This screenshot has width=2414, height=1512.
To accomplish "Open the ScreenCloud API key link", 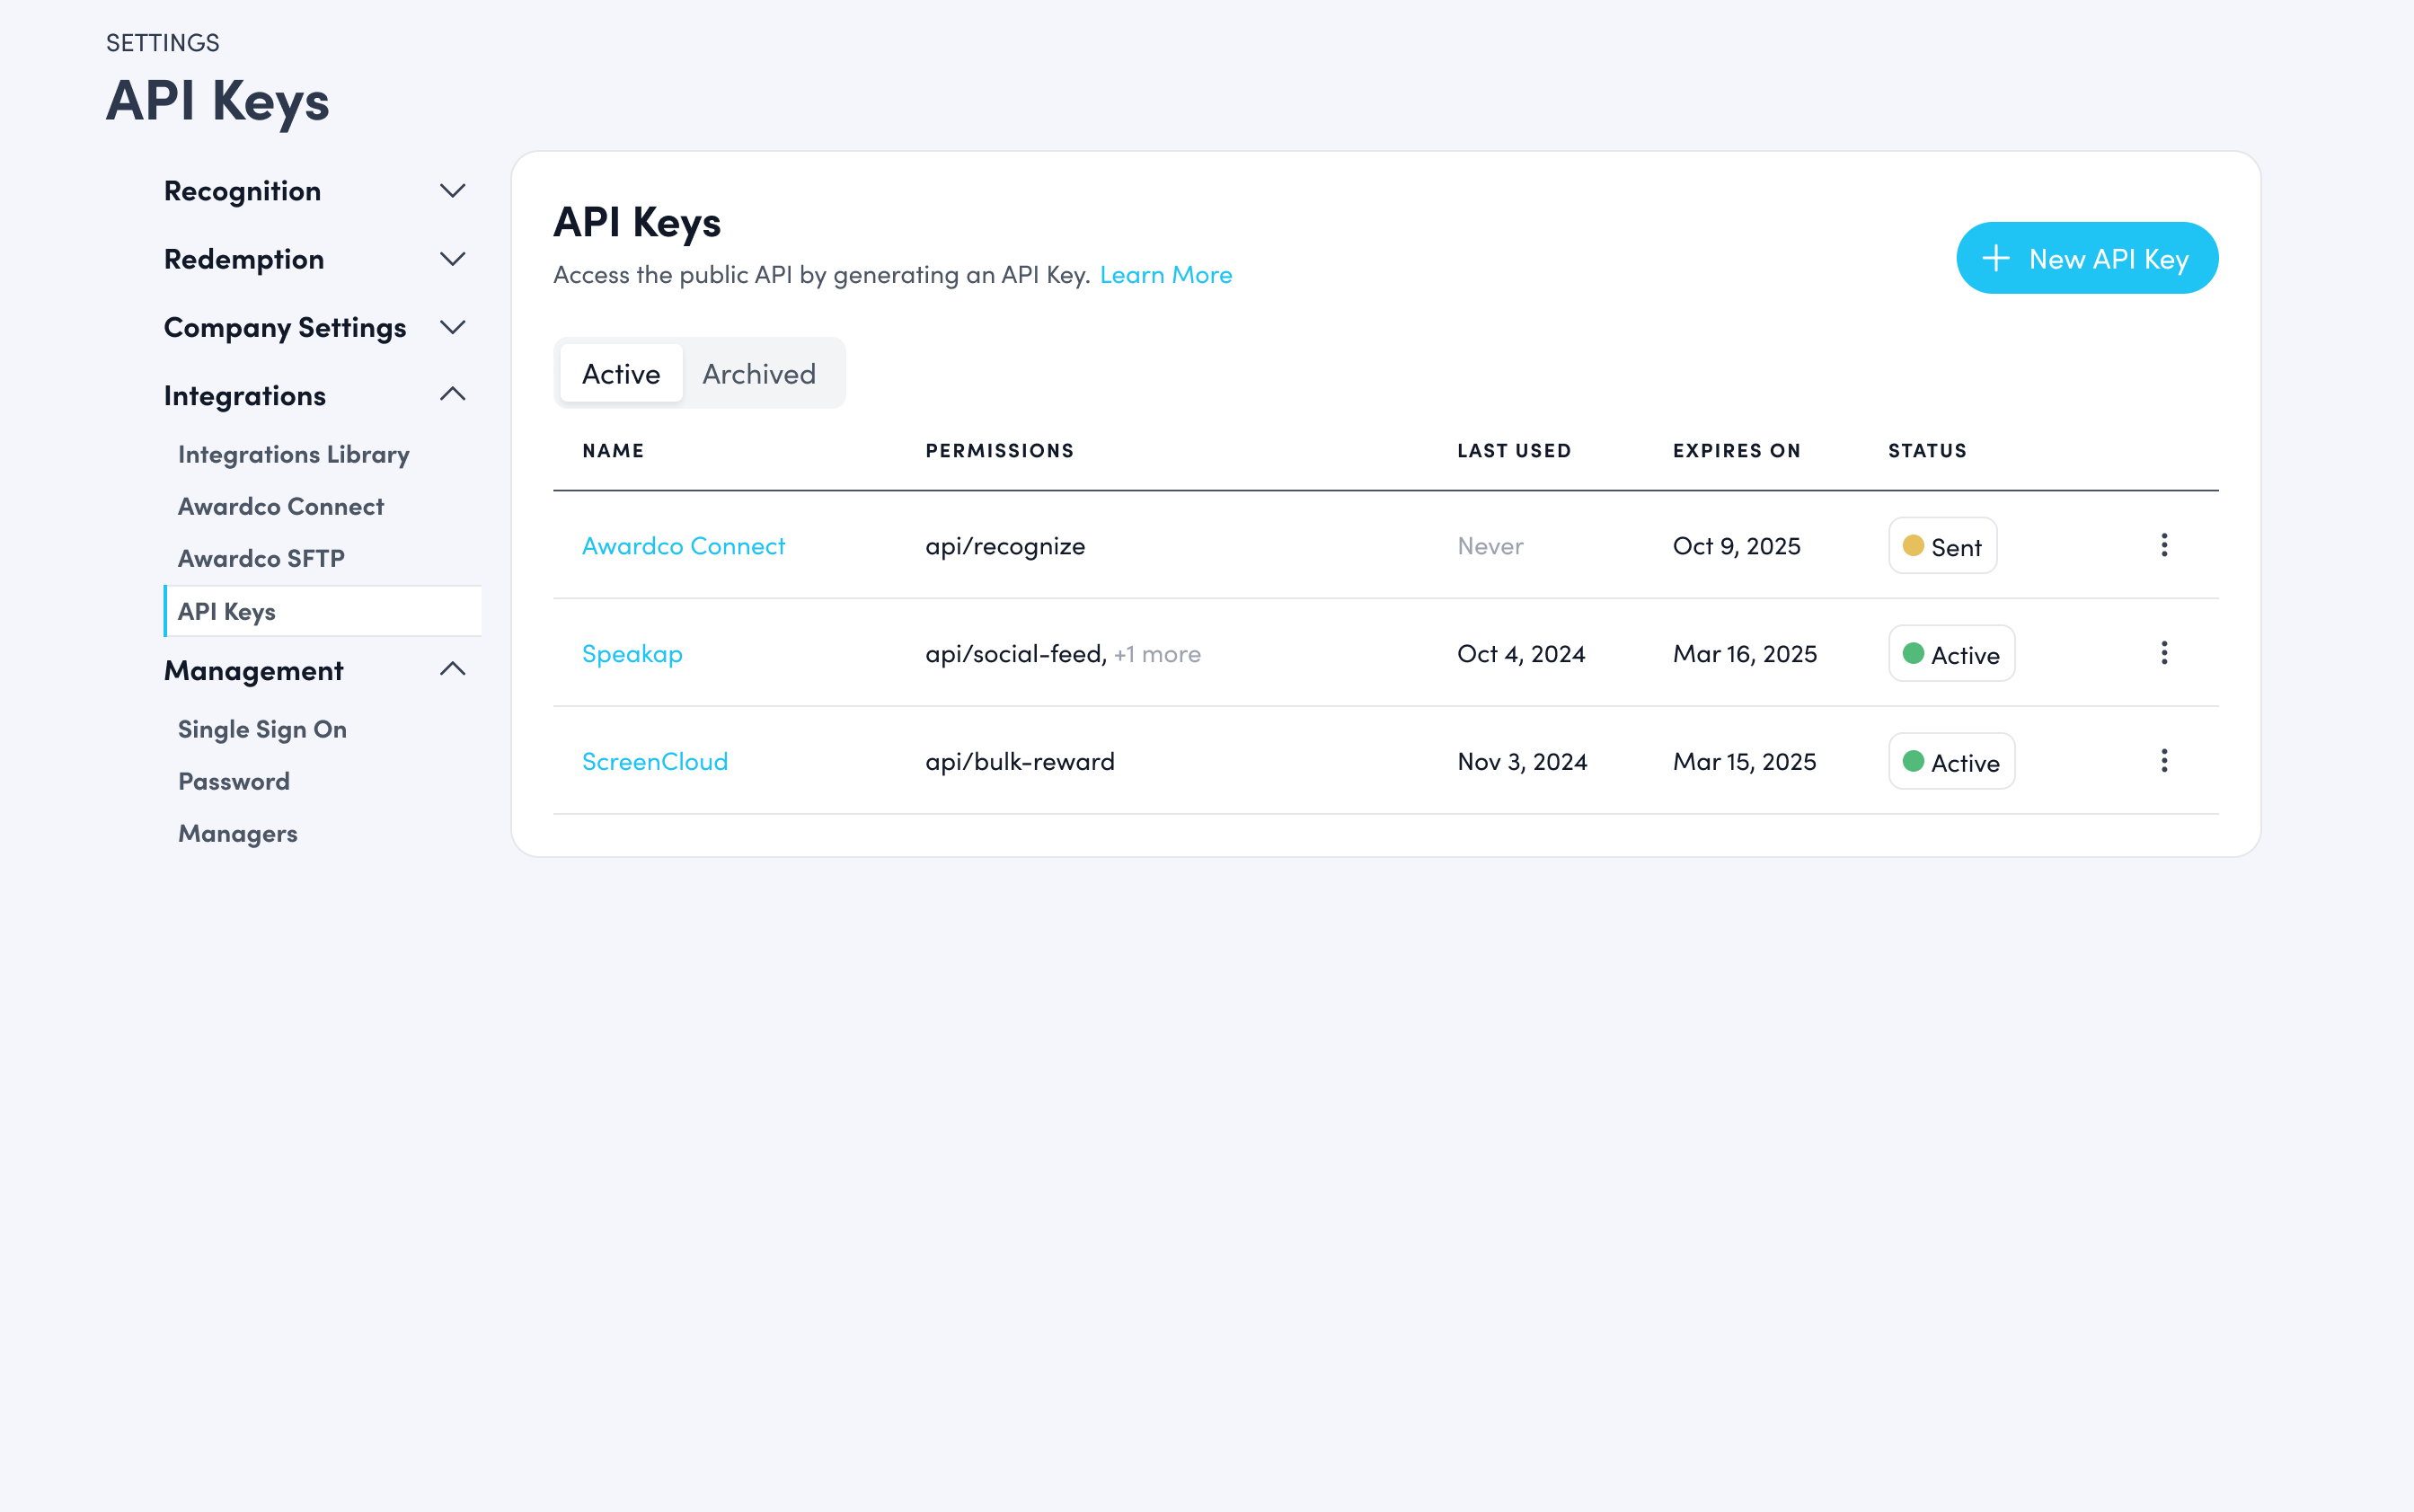I will click(x=655, y=762).
